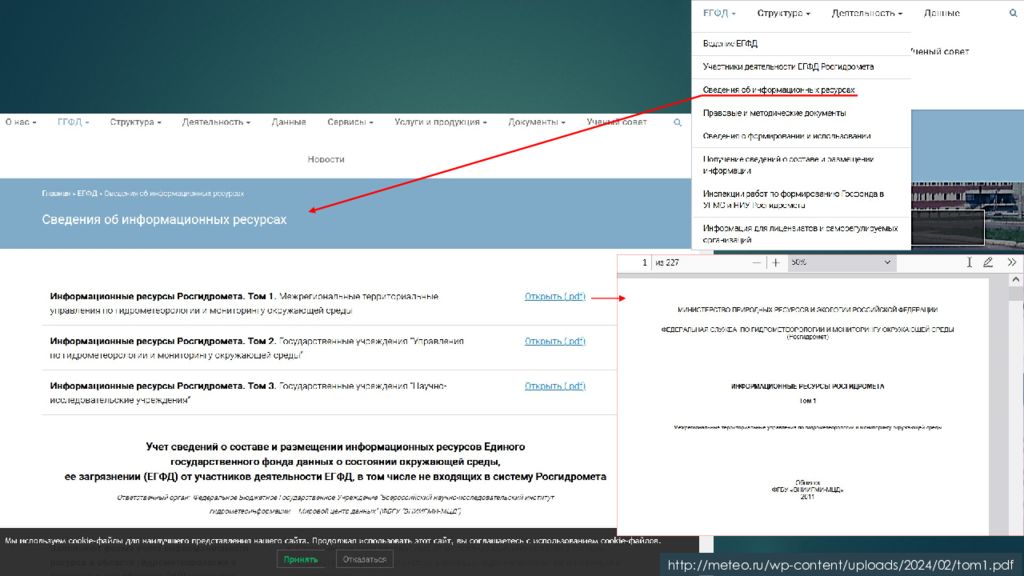Viewport: 1024px width, 576px height.
Task: Click the PDF viewer scrollbar up arrow
Action: 1016,280
